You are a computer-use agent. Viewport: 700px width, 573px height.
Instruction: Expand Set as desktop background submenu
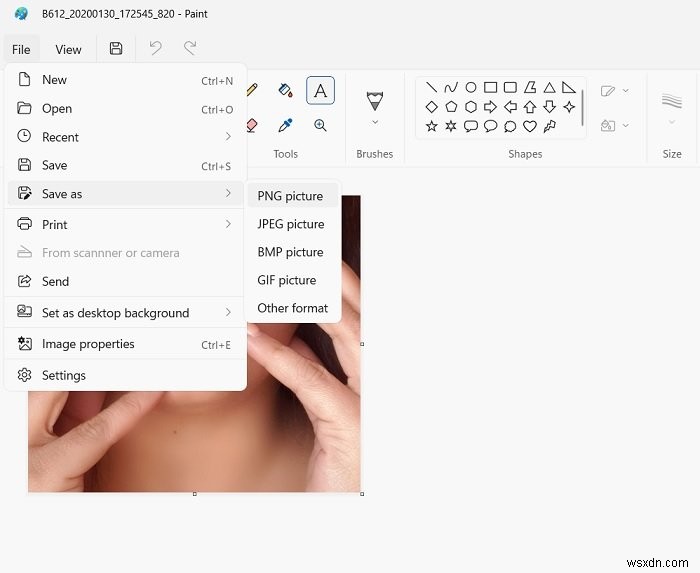click(228, 312)
